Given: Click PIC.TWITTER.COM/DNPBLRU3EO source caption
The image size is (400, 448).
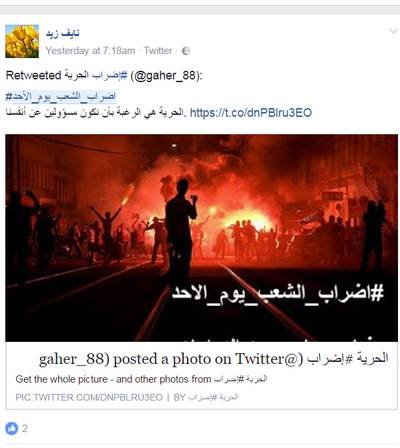Looking at the screenshot, I should coord(89,397).
